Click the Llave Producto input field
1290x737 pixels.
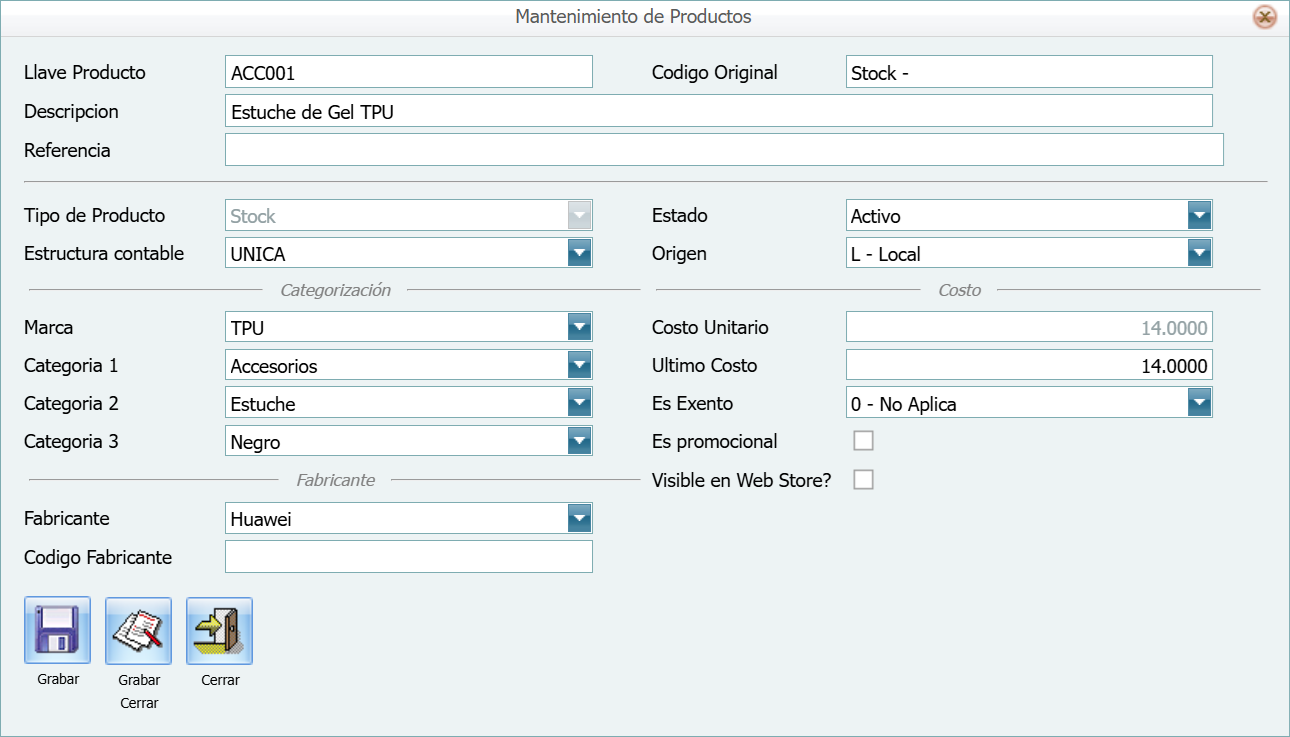point(408,73)
